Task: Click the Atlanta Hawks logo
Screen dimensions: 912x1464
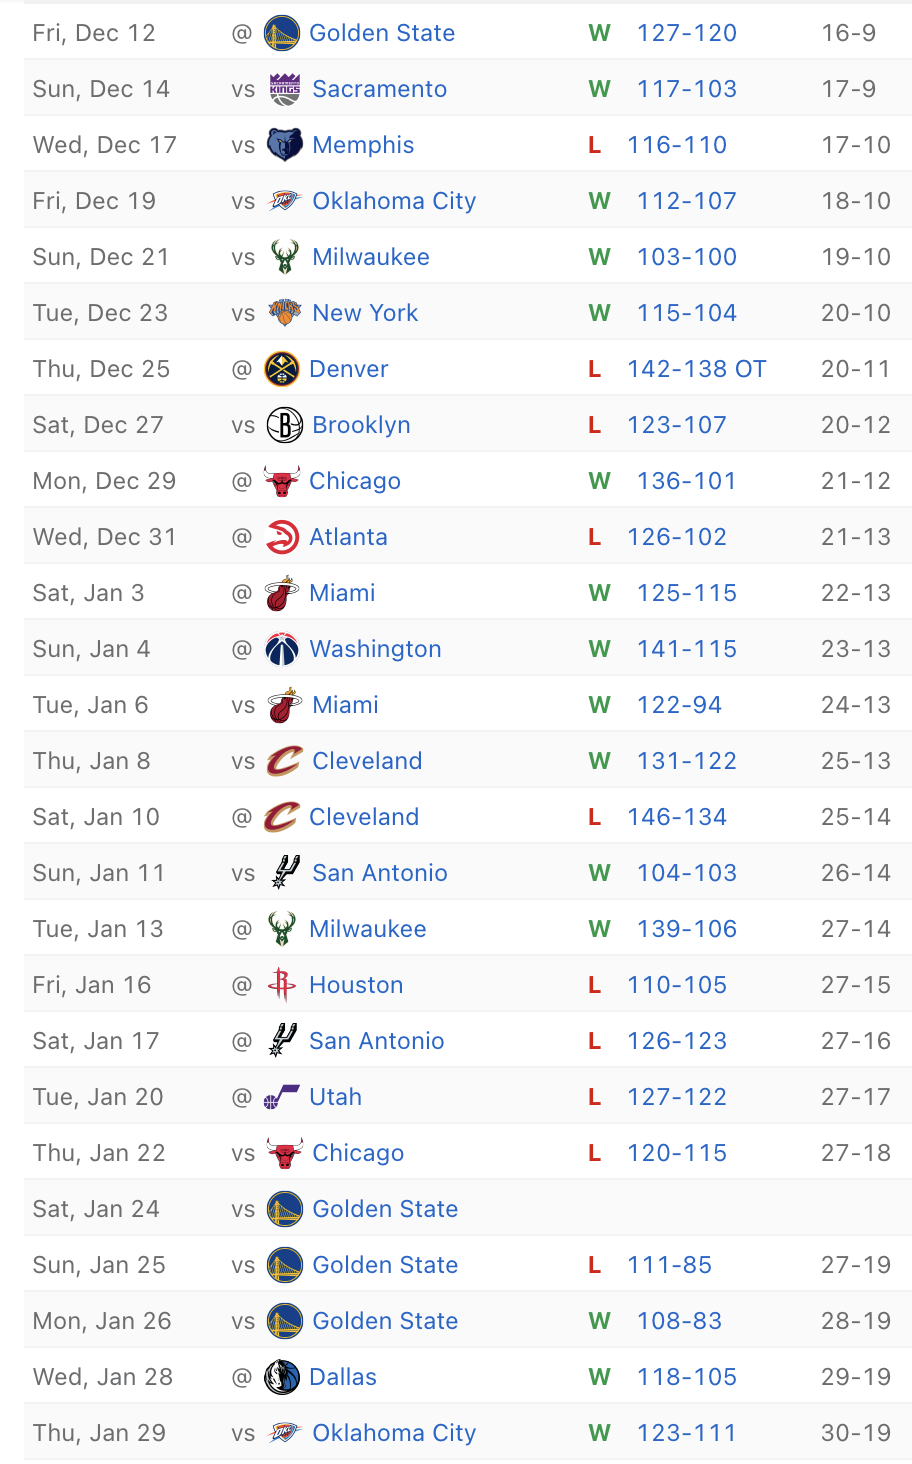Action: tap(282, 537)
